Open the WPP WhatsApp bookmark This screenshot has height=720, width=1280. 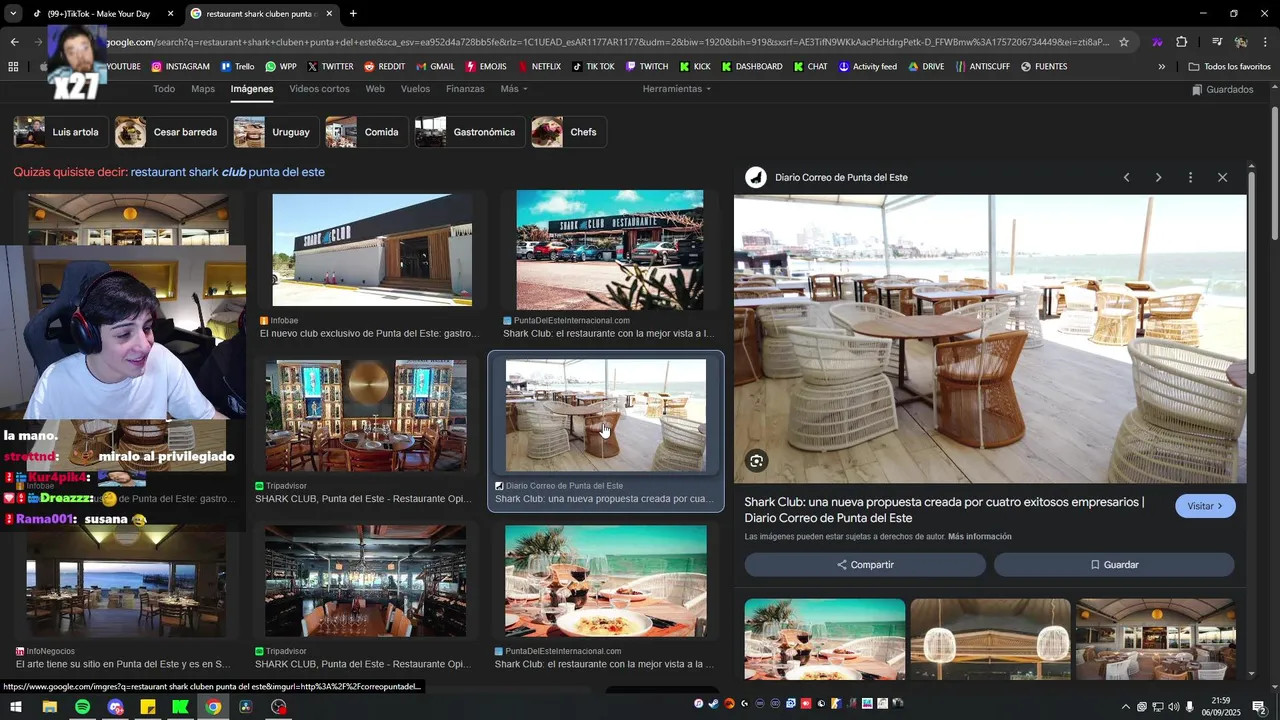tap(281, 67)
